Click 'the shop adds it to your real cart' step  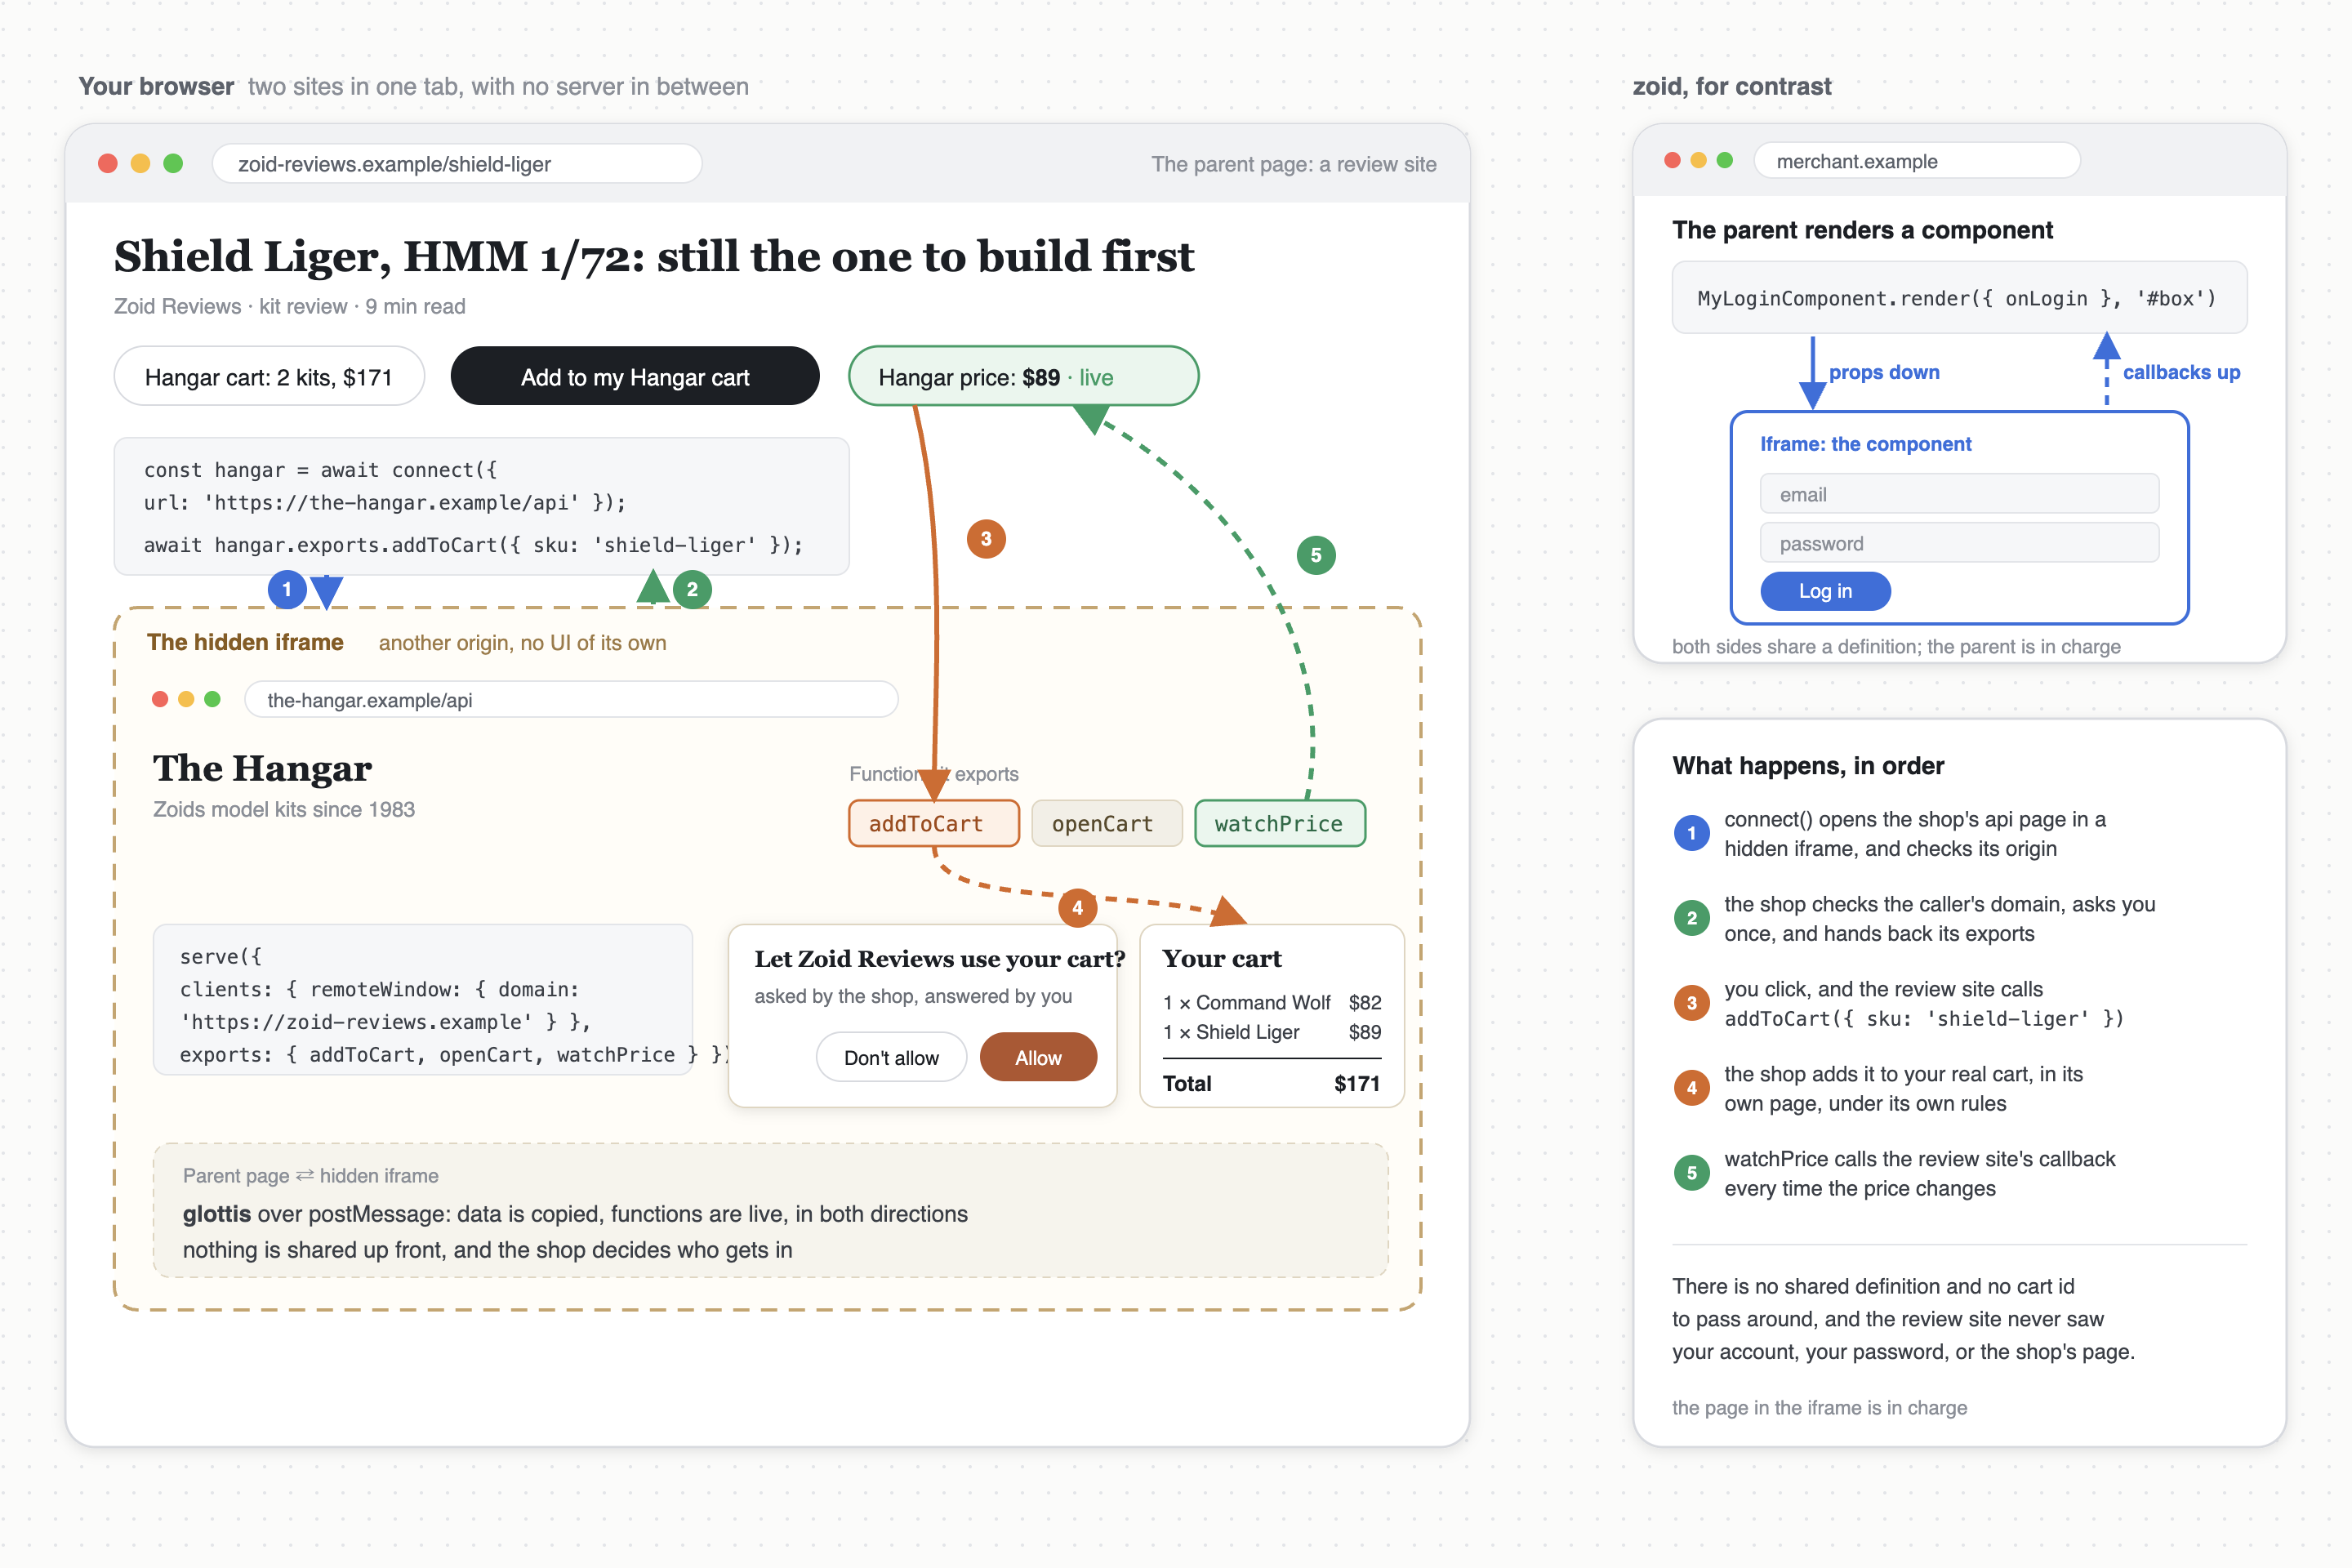1903,1088
